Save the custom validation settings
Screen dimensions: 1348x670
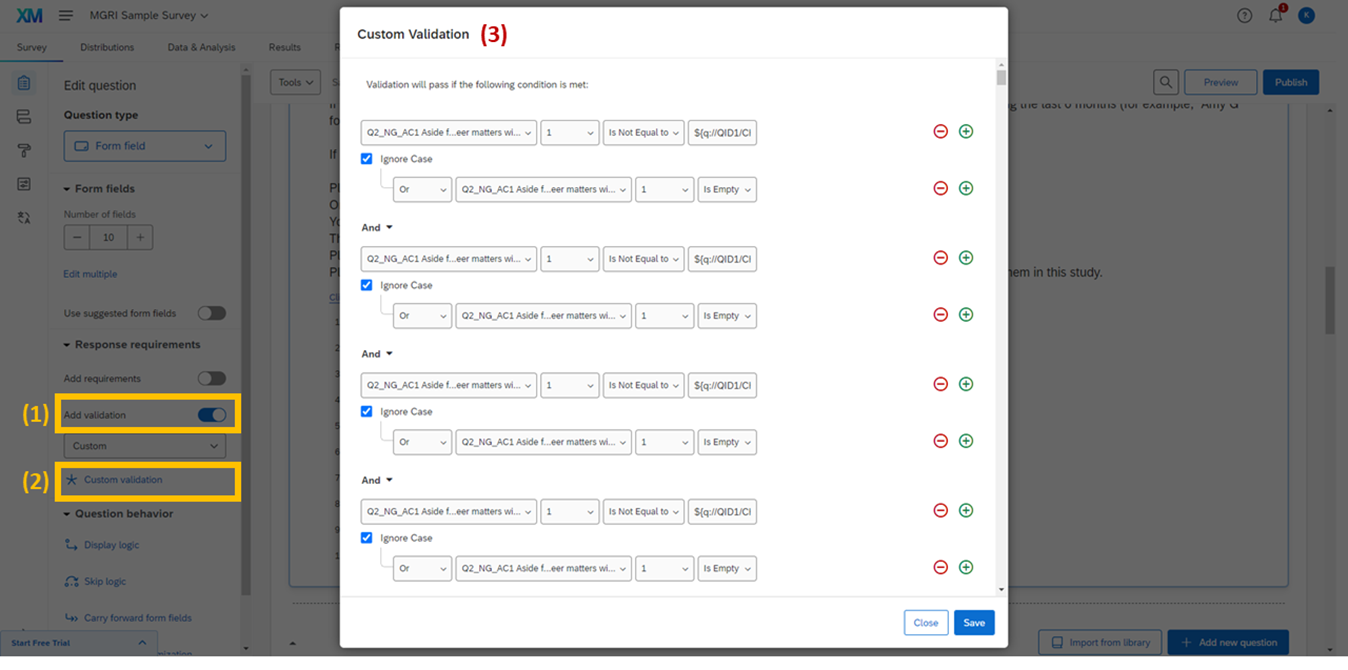point(973,622)
